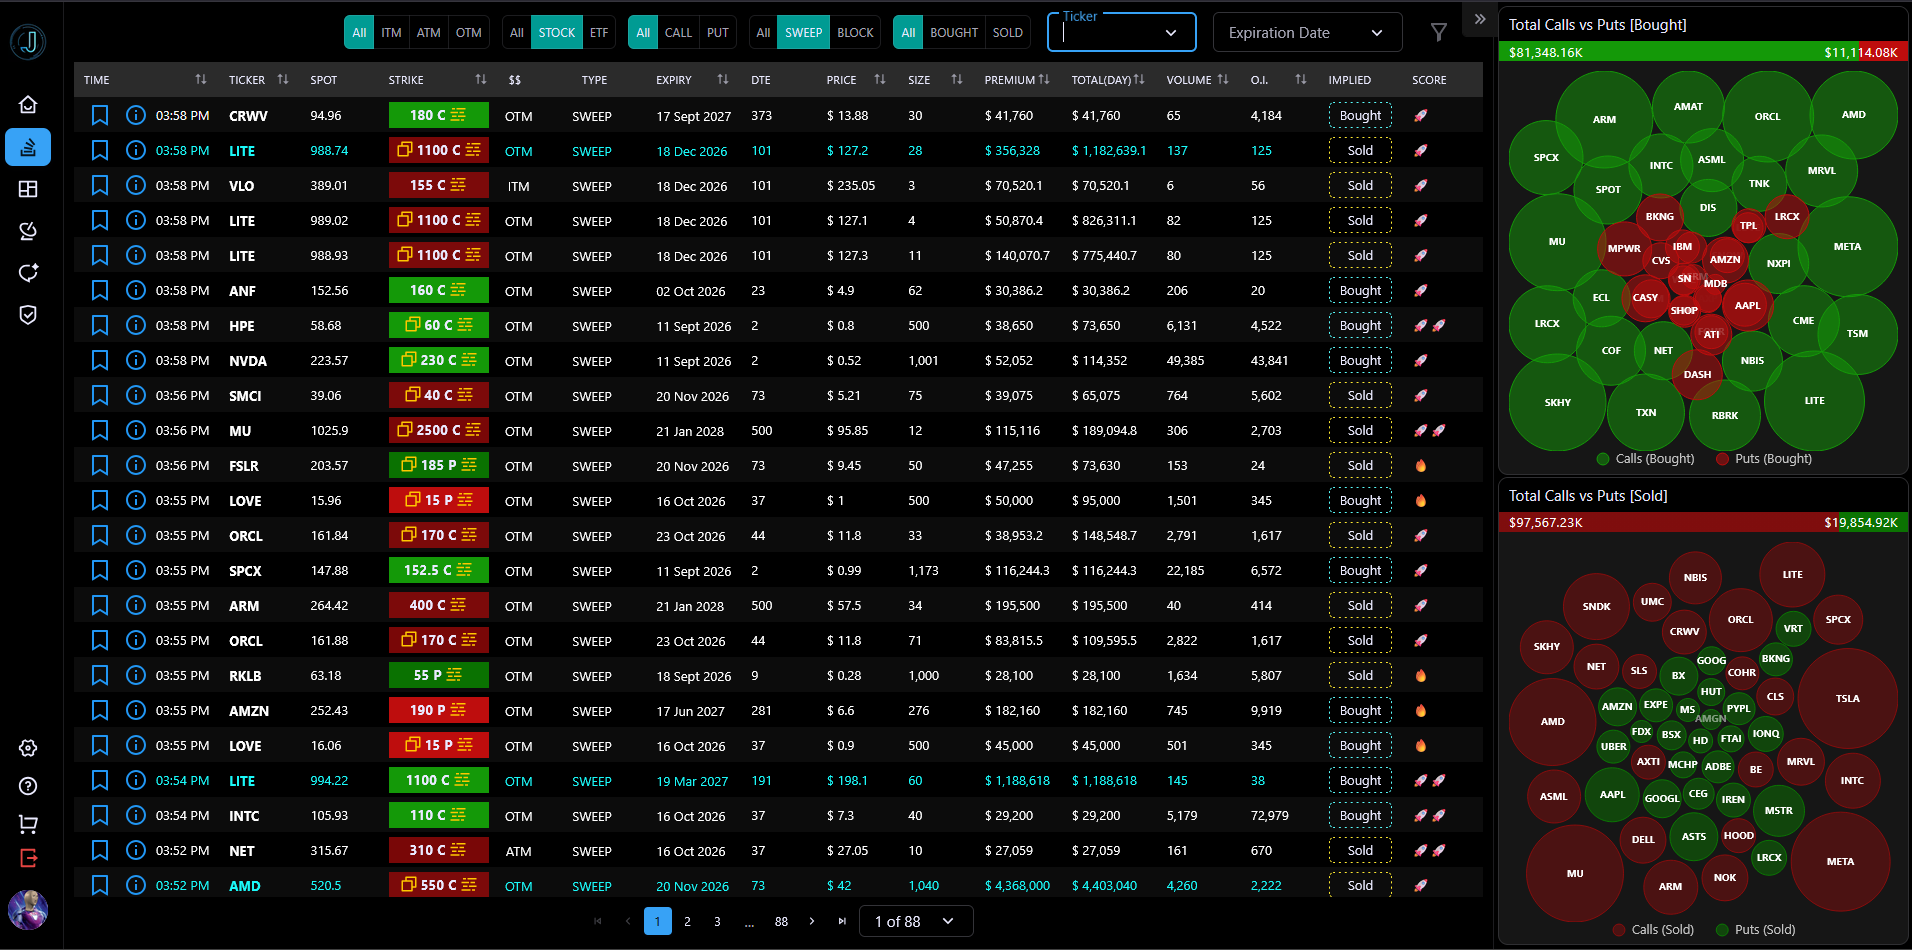This screenshot has width=1912, height=950.
Task: Click the AMD ticker in last row
Action: point(245,886)
